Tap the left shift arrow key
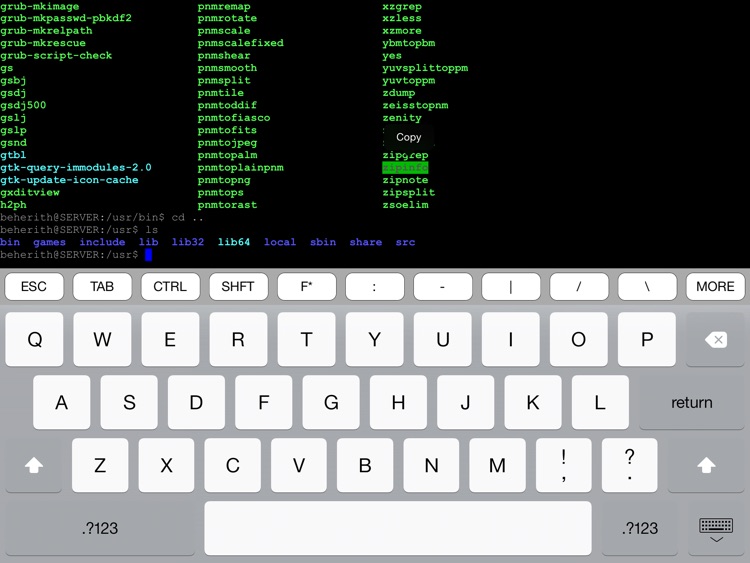This screenshot has width=750, height=563. 34,465
